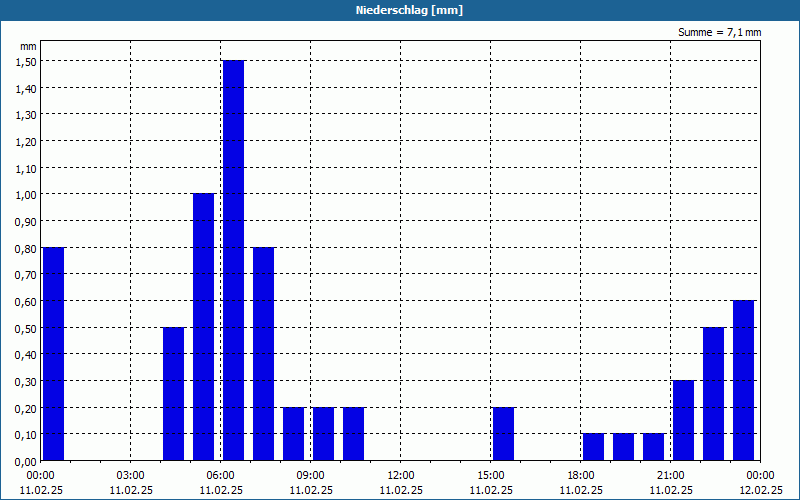Select the 0,90 y-axis label

pos(25,221)
